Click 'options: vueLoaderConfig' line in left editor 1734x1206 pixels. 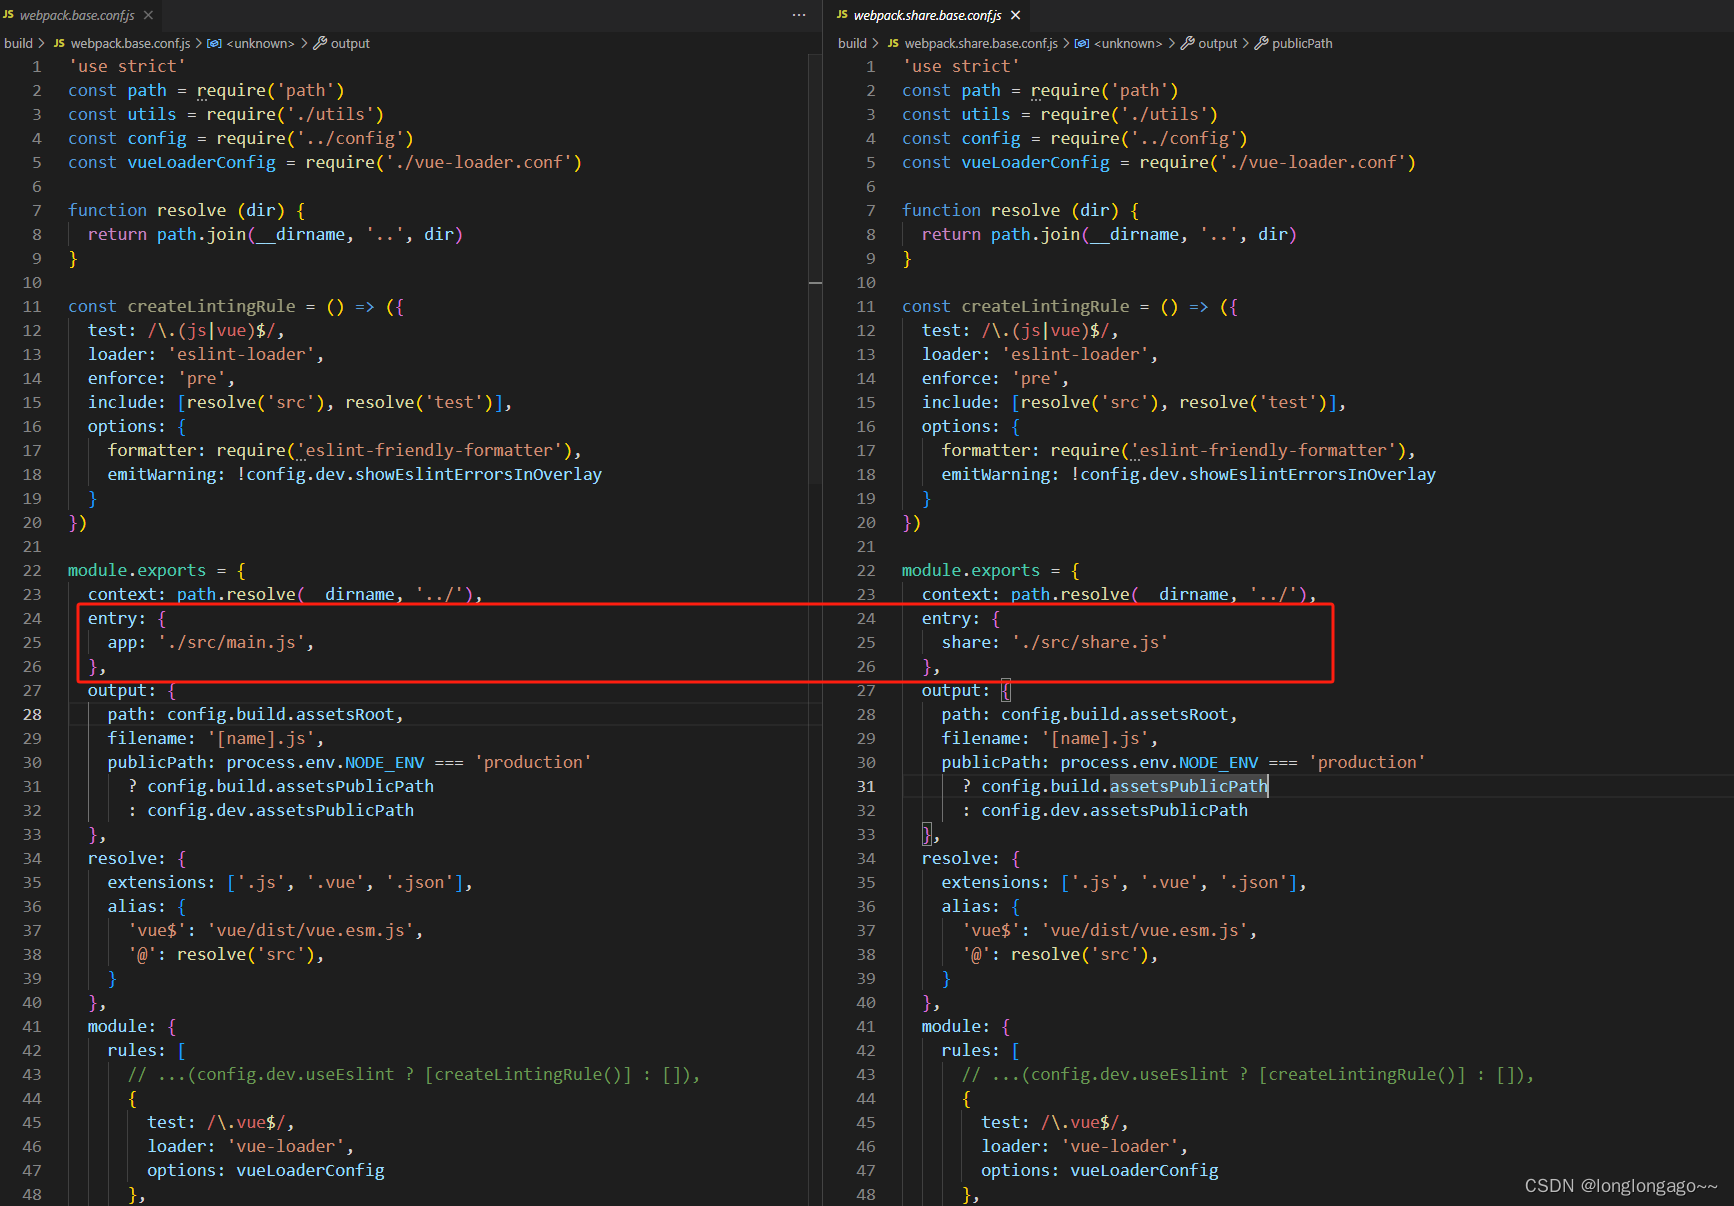pyautogui.click(x=265, y=1170)
